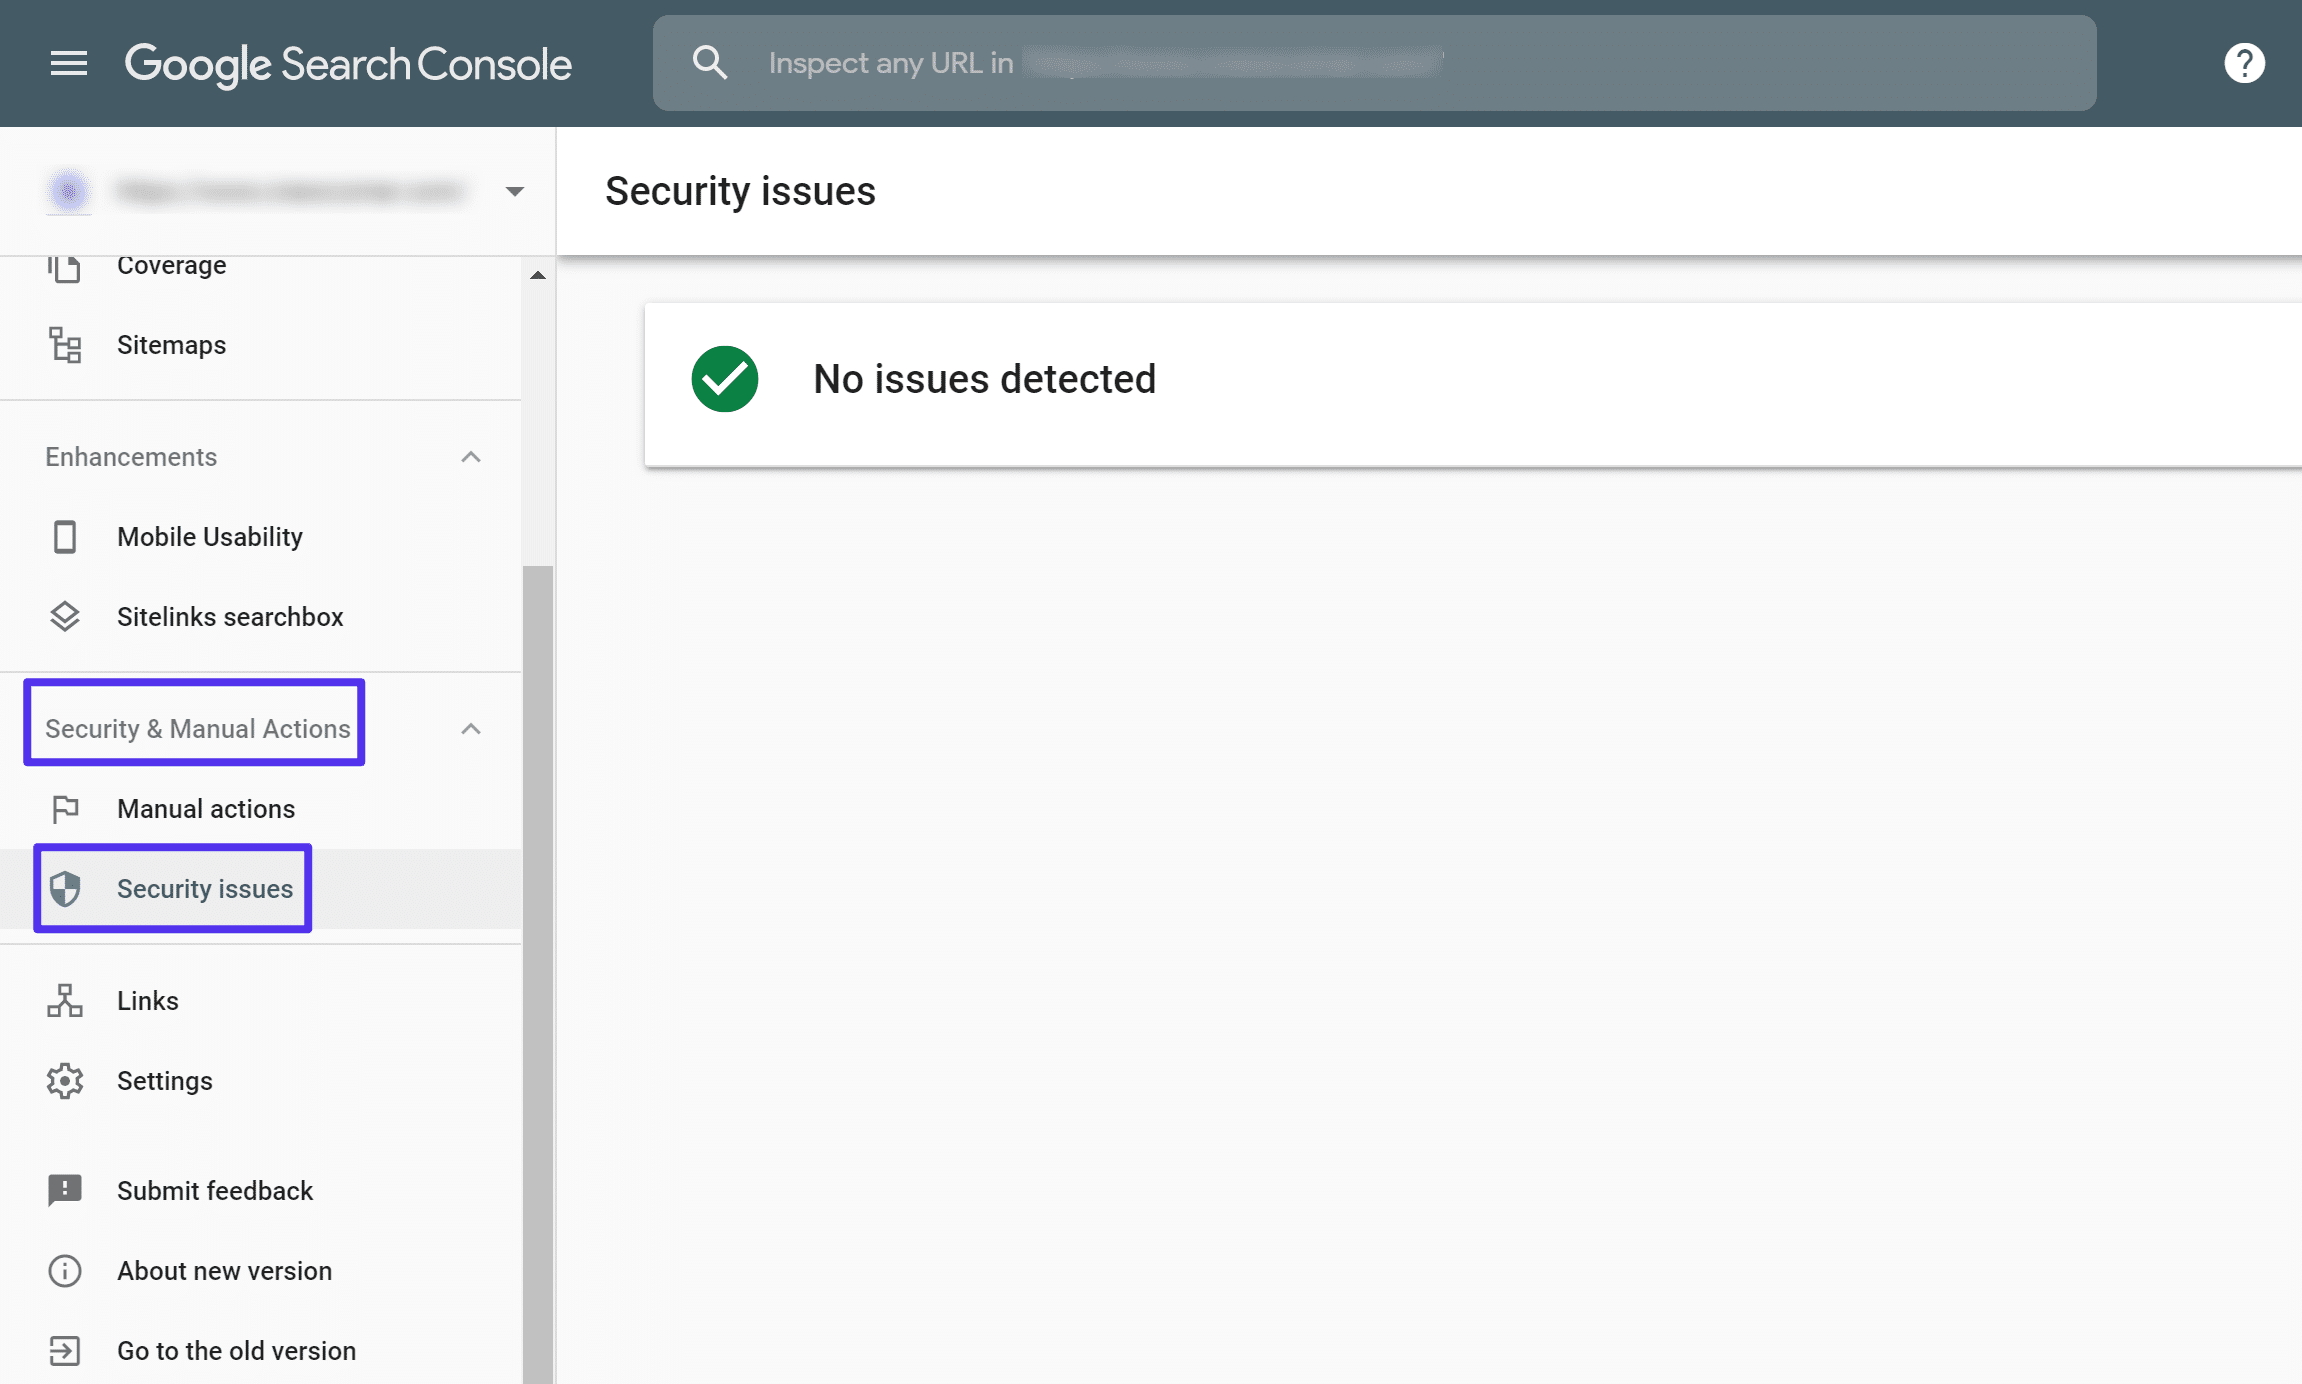Viewport: 2302px width, 1384px height.
Task: Click the Manual actions flag icon
Action: 66,809
